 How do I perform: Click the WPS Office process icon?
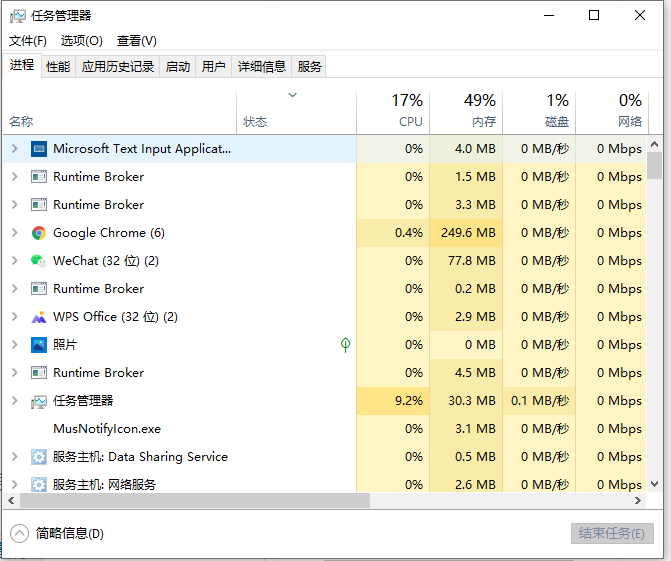pos(39,317)
